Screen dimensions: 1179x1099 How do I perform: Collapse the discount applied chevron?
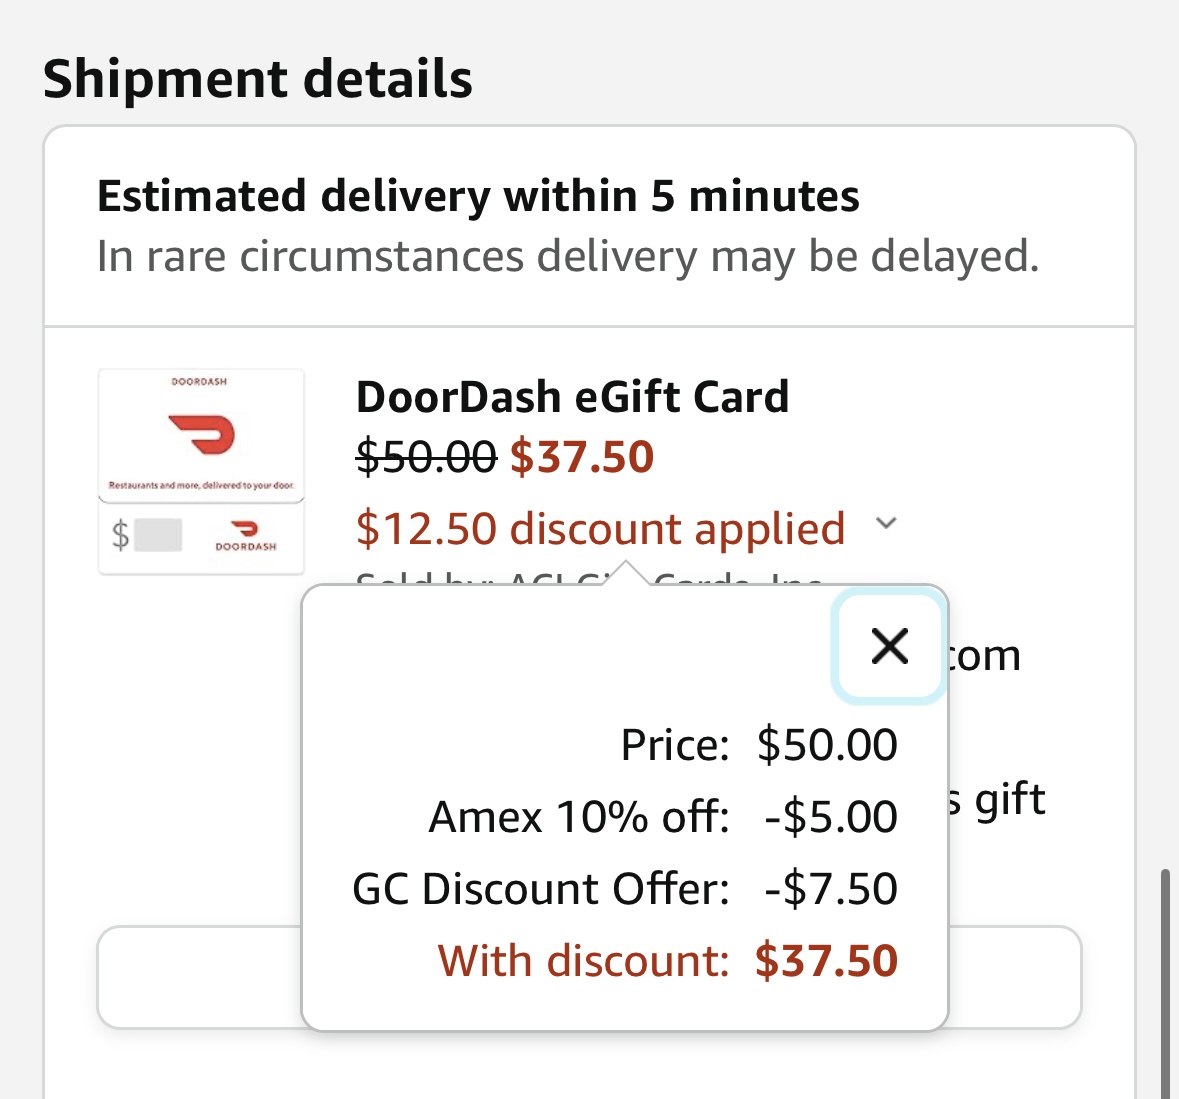click(886, 524)
